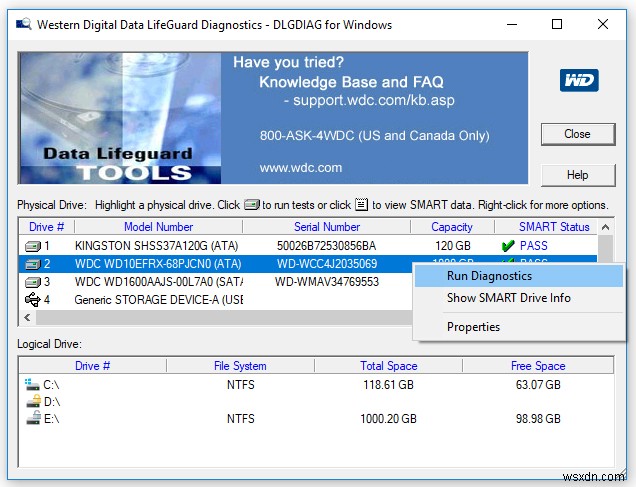This screenshot has height=487, width=636.
Task: Click the Free Space column header
Action: click(537, 366)
